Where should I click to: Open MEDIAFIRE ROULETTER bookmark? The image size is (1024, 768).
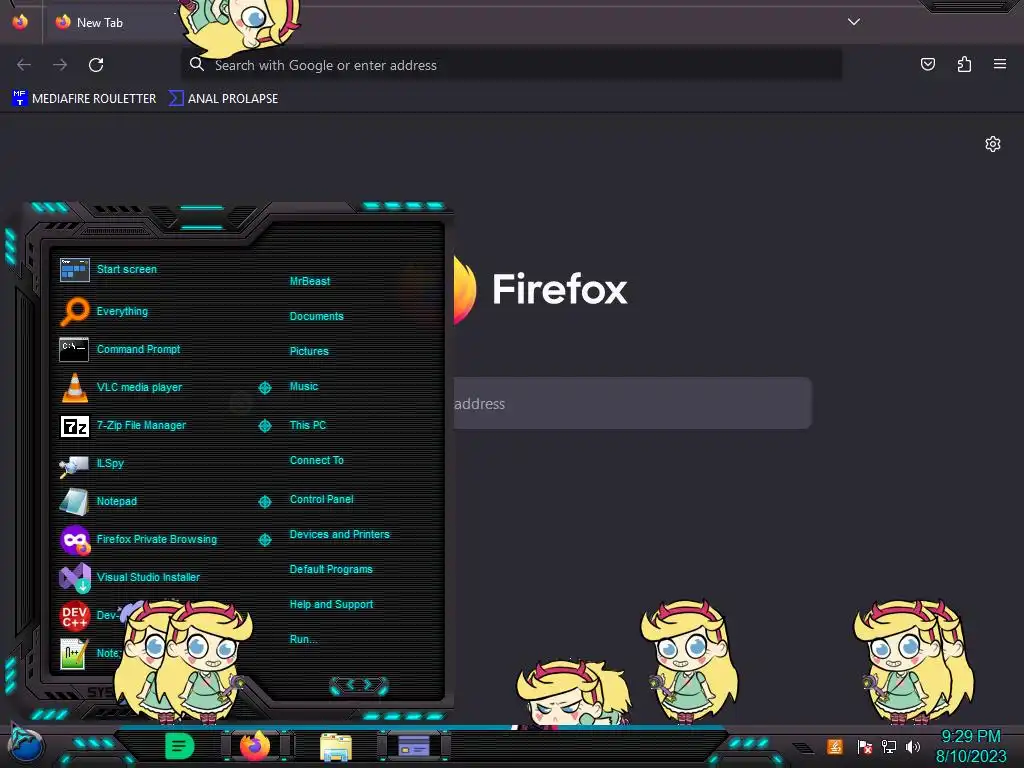(84, 99)
